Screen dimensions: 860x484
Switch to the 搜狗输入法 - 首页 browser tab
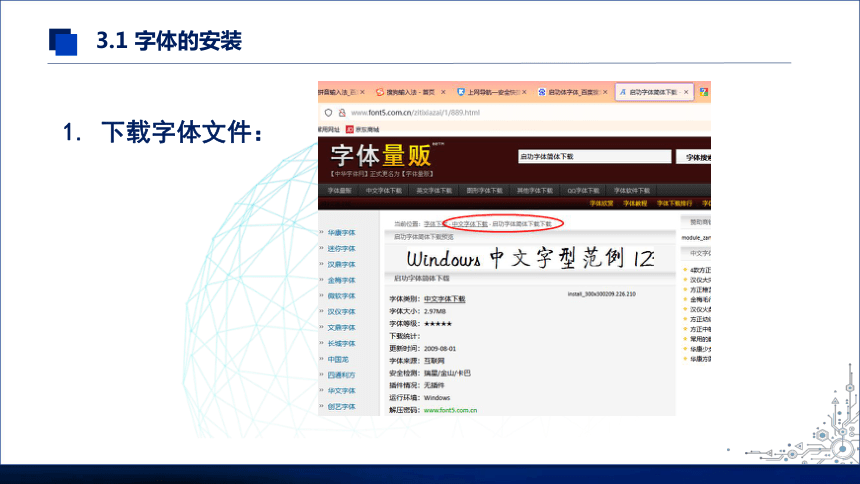[410, 92]
